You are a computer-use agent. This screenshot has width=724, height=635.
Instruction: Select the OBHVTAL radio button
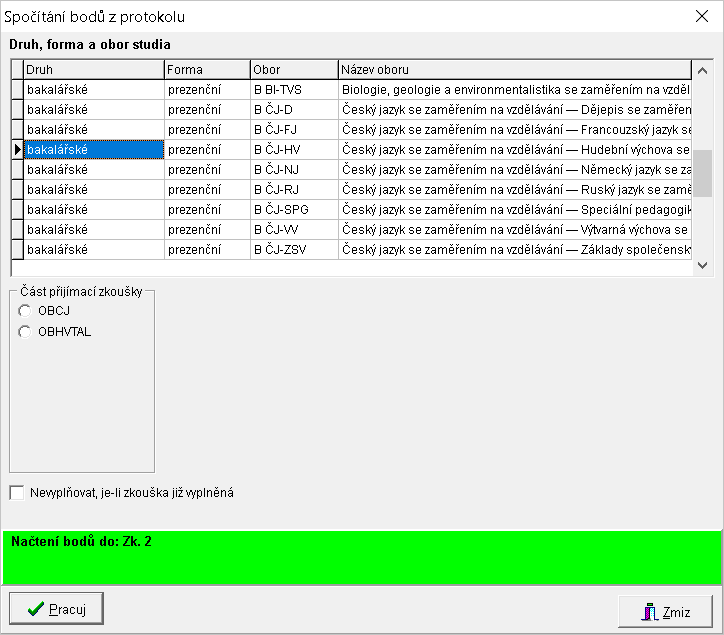coord(25,332)
